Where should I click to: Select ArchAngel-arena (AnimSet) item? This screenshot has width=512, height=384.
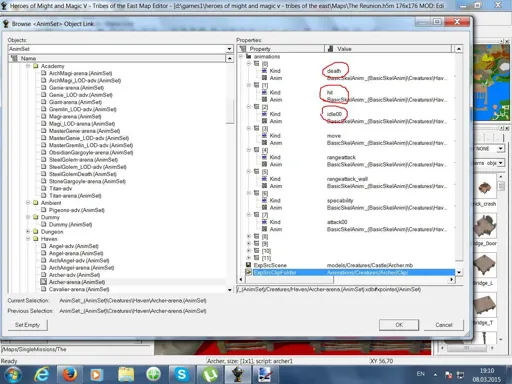pos(81,268)
